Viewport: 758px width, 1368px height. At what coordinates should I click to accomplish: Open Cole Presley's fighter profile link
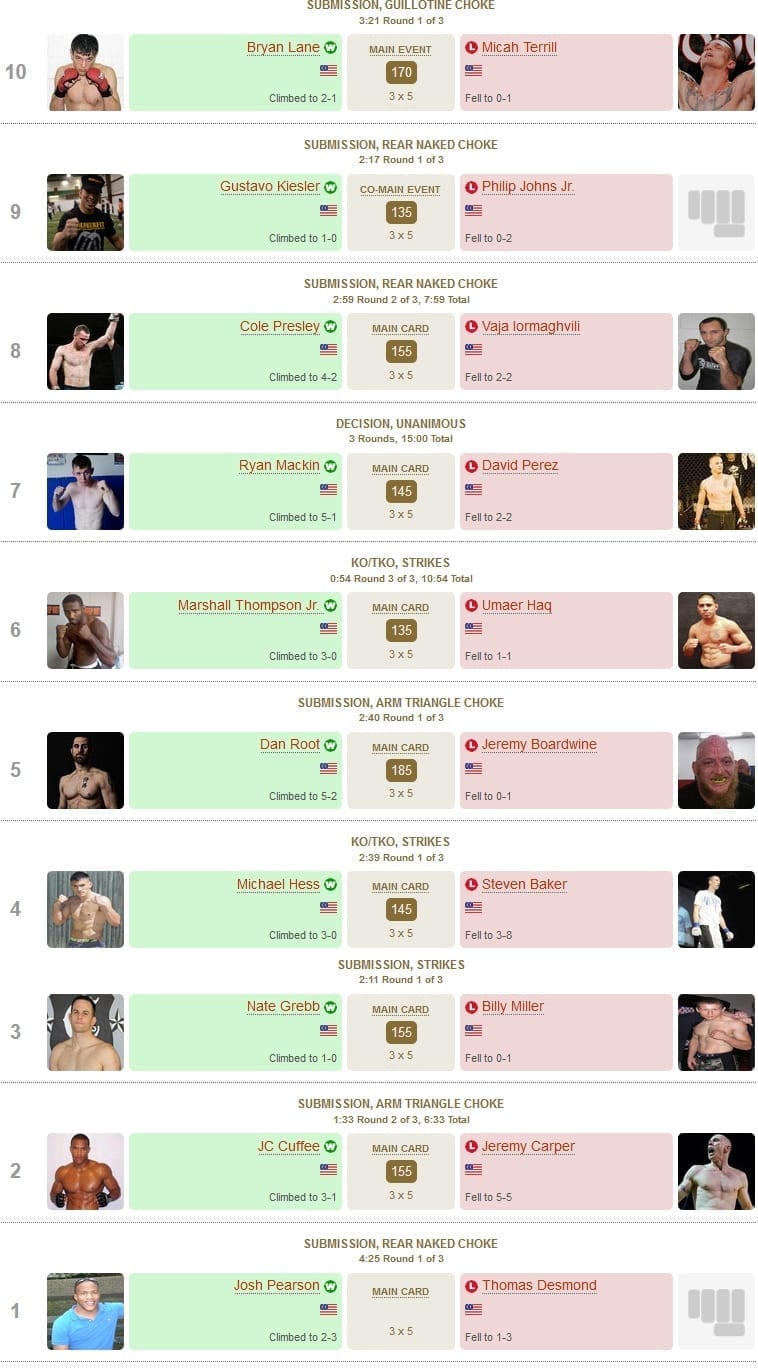pos(280,326)
